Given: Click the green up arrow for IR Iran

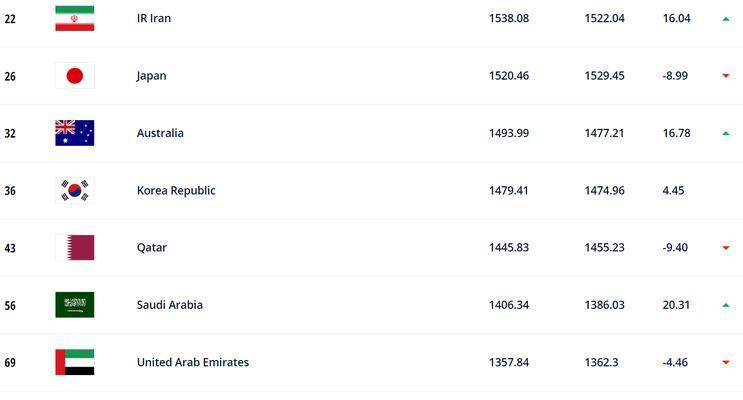Looking at the screenshot, I should point(725,19).
